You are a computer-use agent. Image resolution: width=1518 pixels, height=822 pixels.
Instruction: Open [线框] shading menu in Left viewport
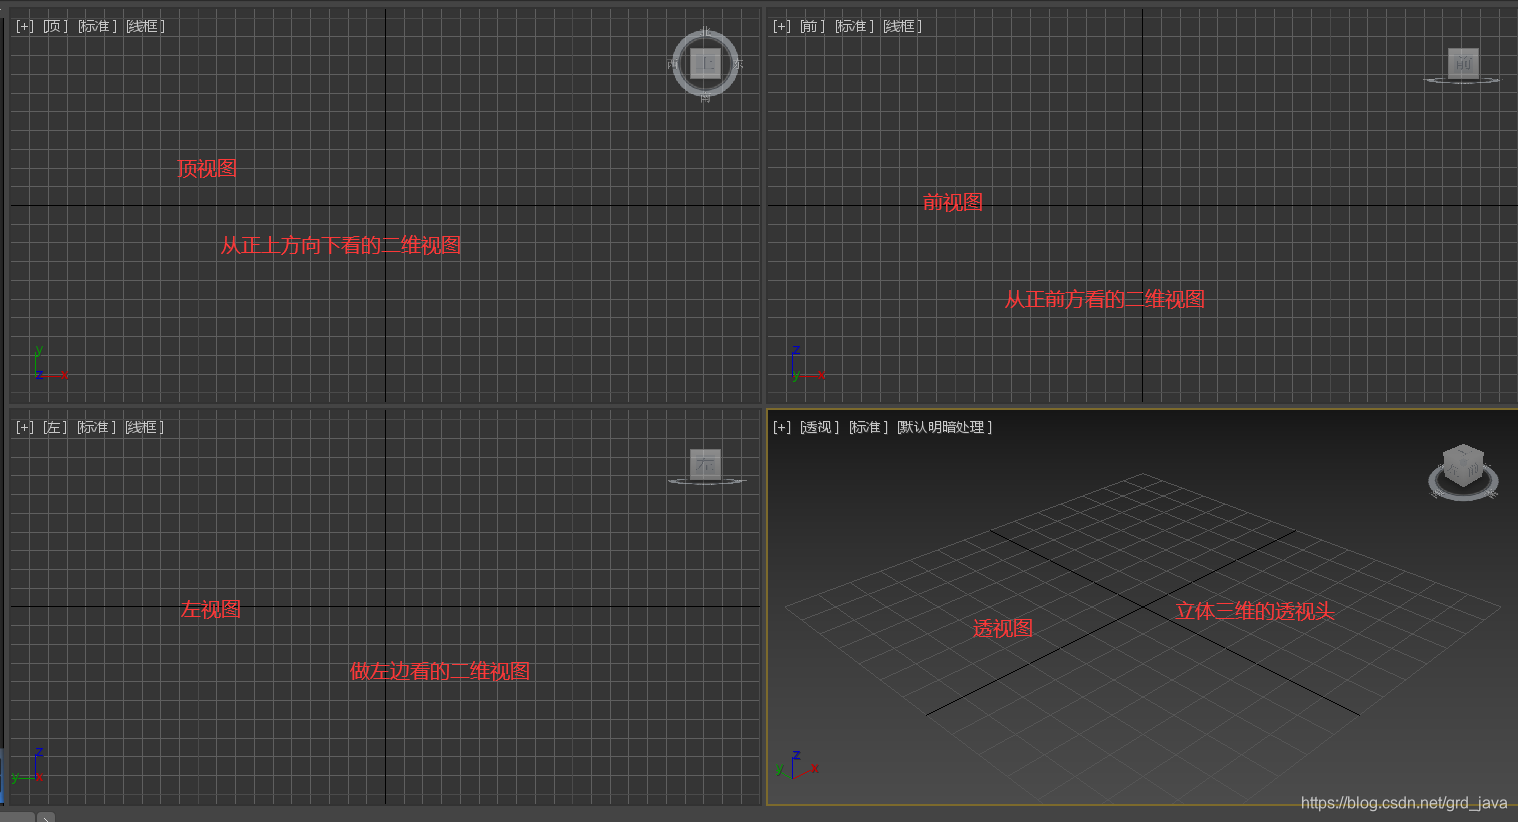pos(145,427)
